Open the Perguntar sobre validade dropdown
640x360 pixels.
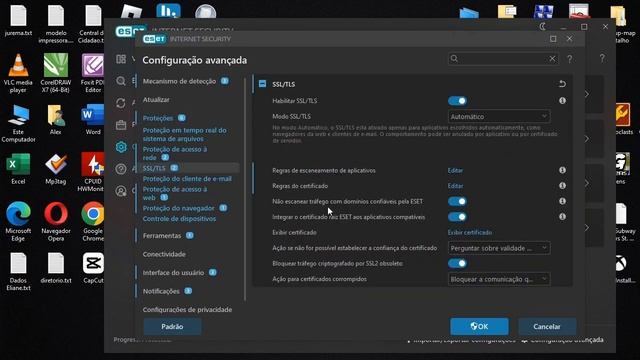tap(499, 248)
